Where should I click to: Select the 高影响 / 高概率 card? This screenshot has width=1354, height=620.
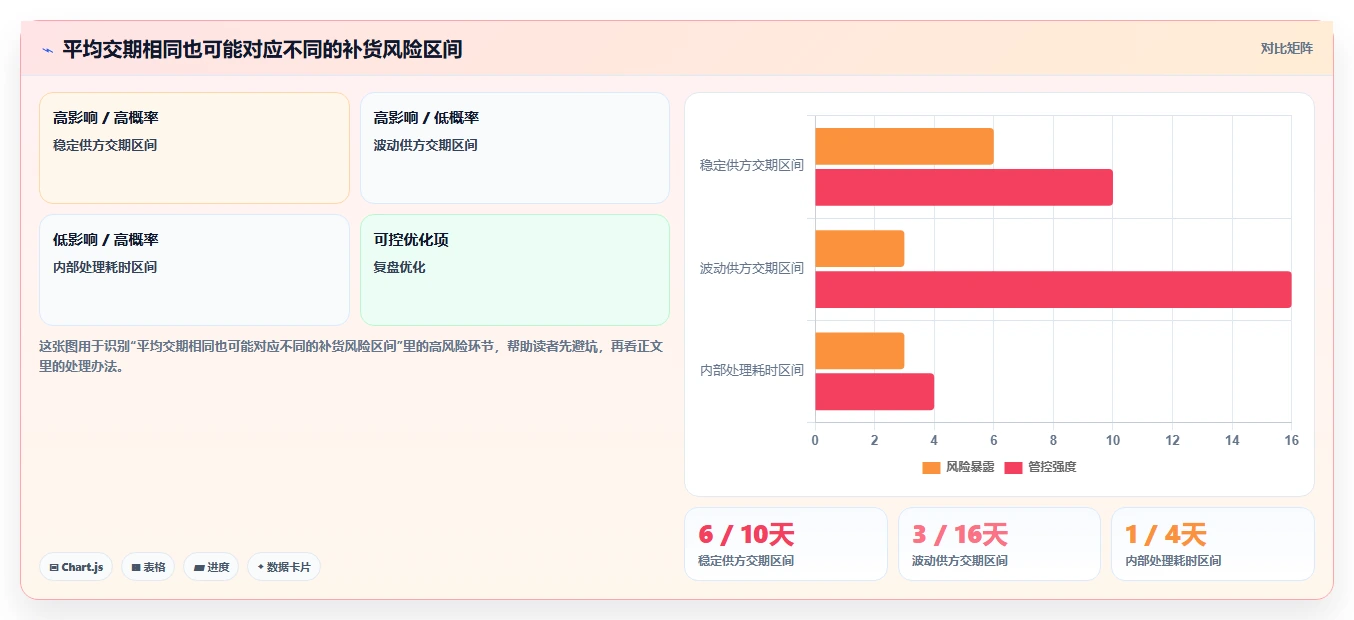click(x=194, y=148)
